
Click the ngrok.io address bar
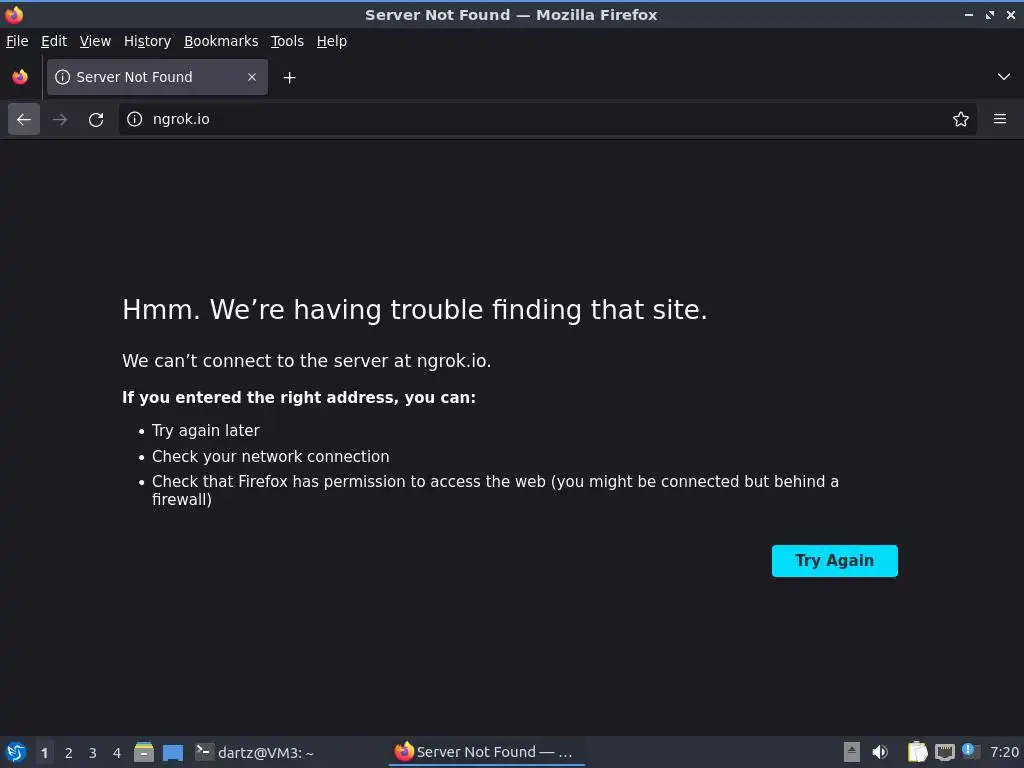pyautogui.click(x=547, y=119)
